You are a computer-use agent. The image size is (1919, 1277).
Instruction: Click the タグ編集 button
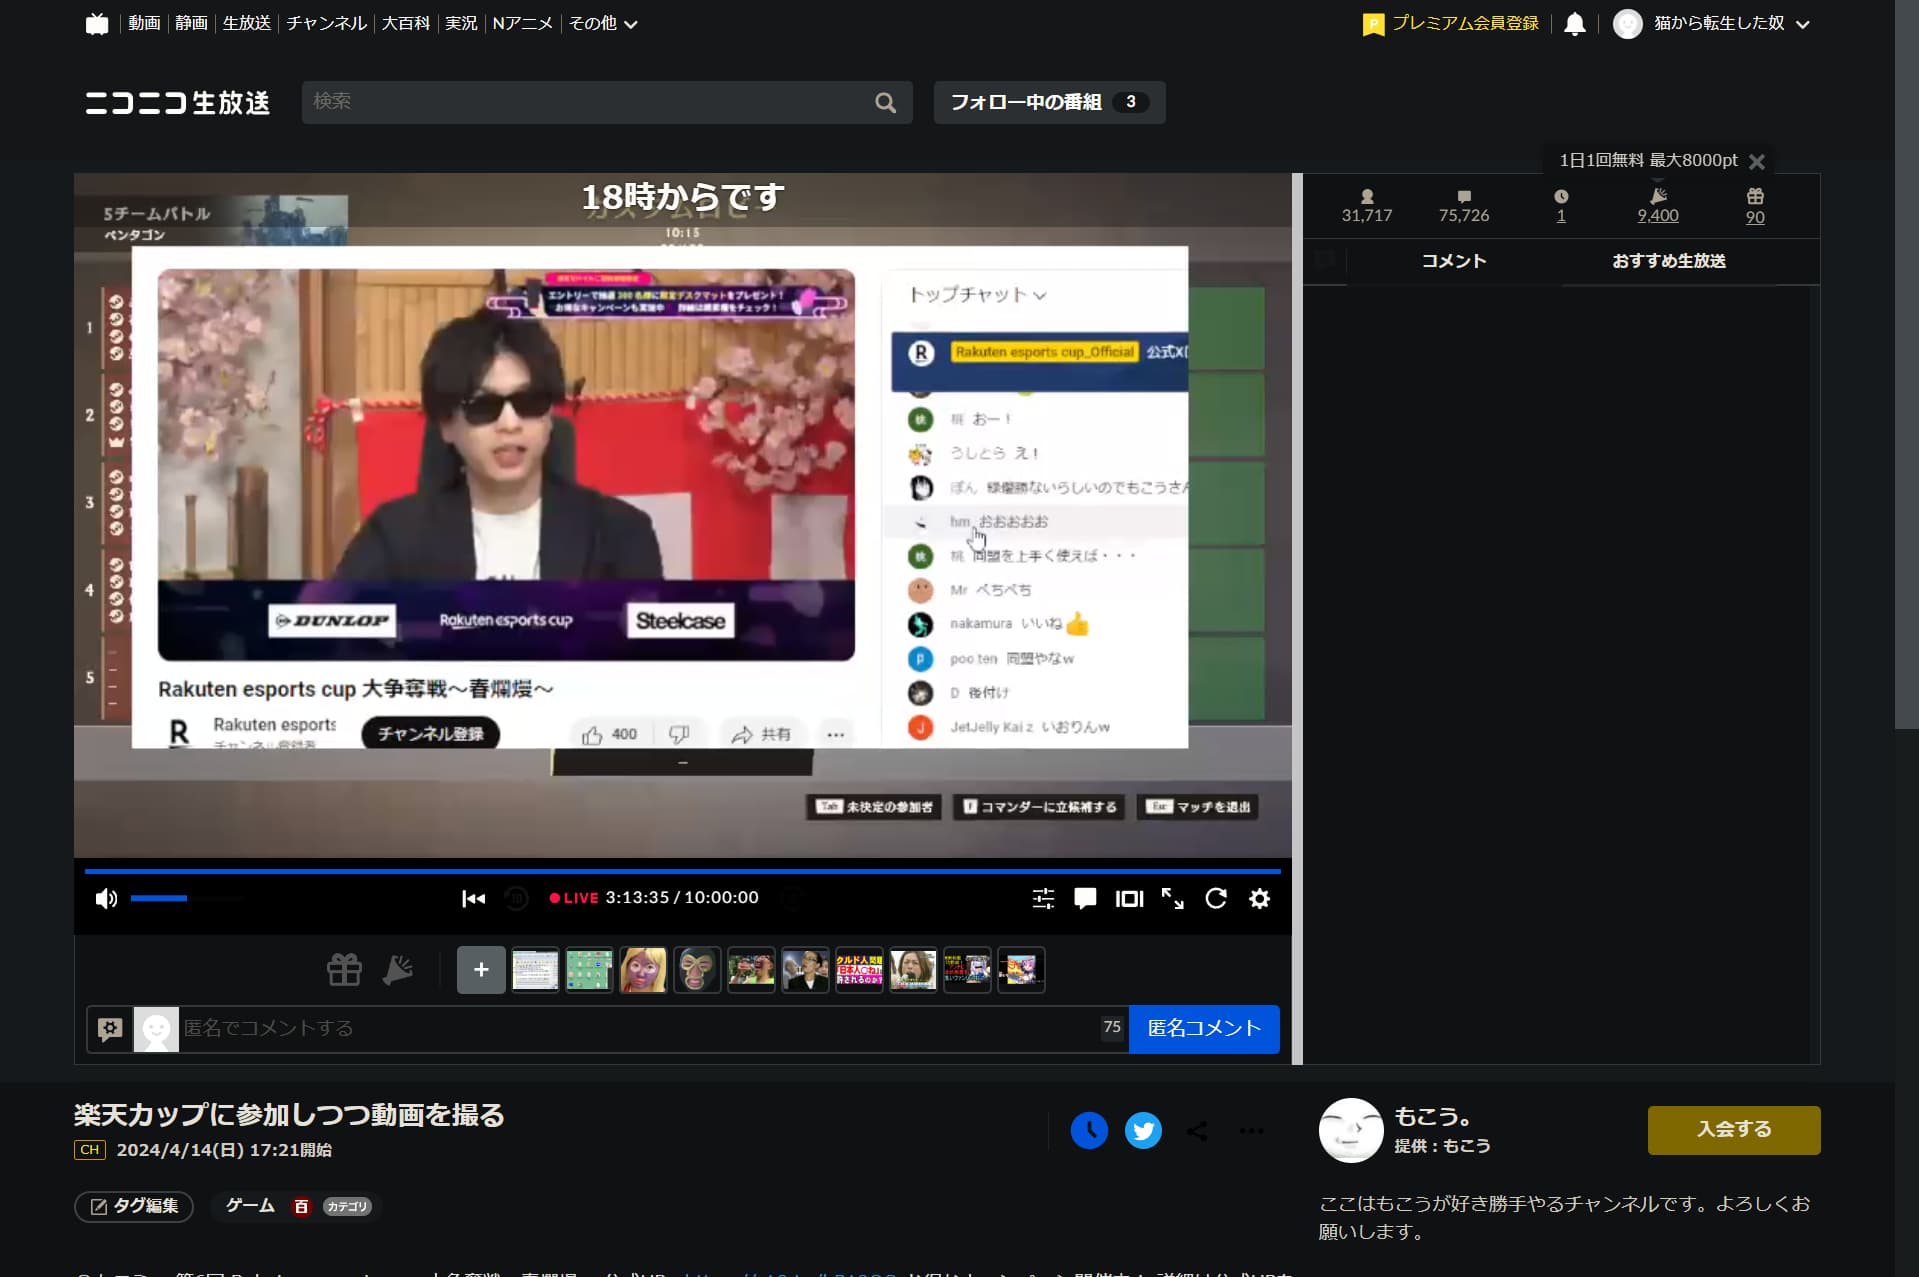(134, 1206)
